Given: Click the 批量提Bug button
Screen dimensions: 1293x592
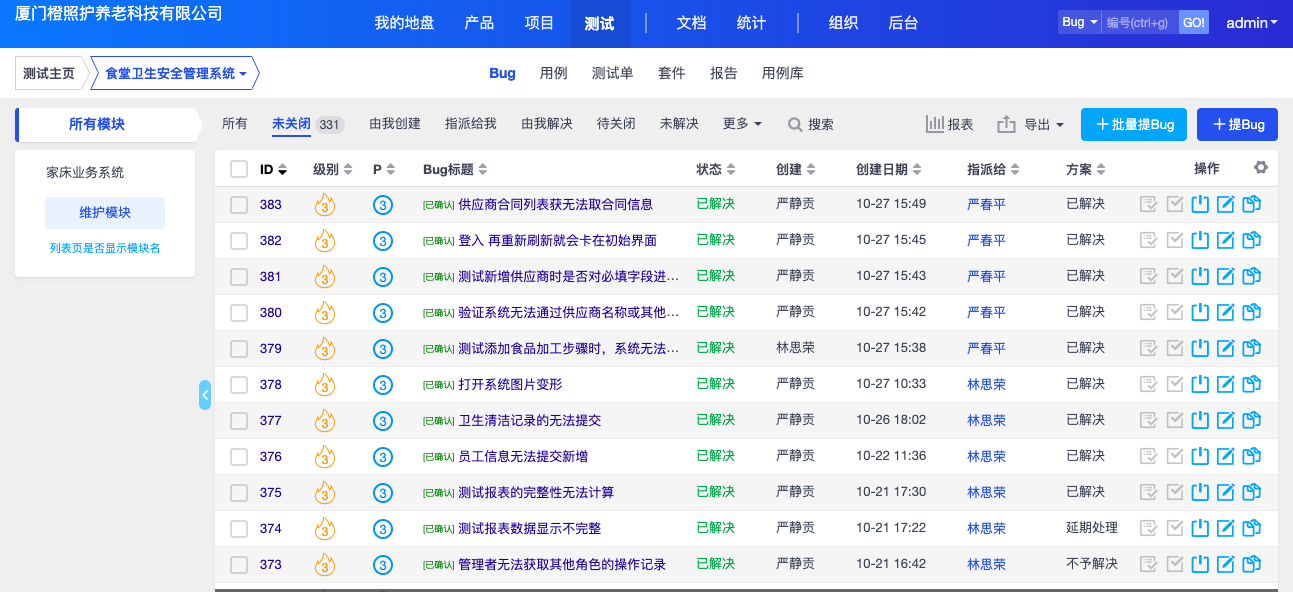Looking at the screenshot, I should pyautogui.click(x=1134, y=125).
